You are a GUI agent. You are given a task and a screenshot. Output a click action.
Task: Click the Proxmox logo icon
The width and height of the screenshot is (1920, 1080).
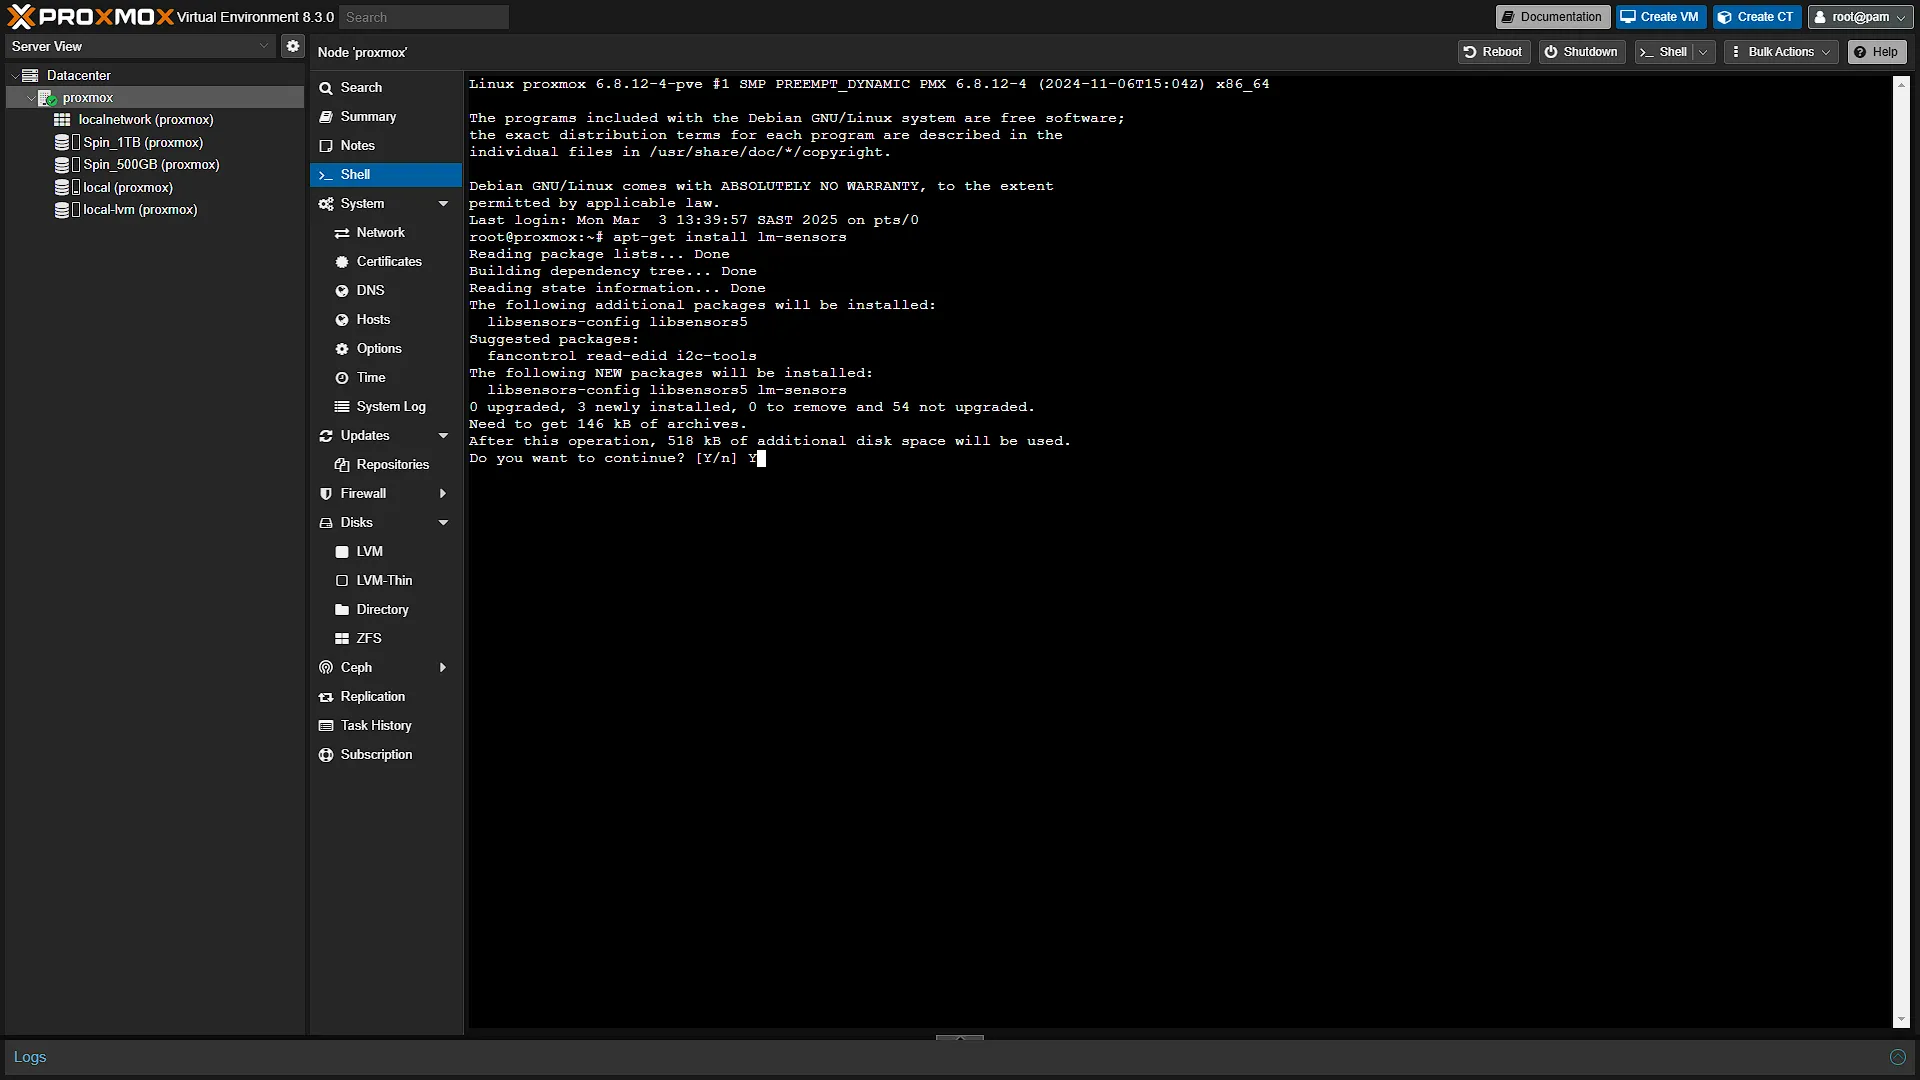[21, 16]
